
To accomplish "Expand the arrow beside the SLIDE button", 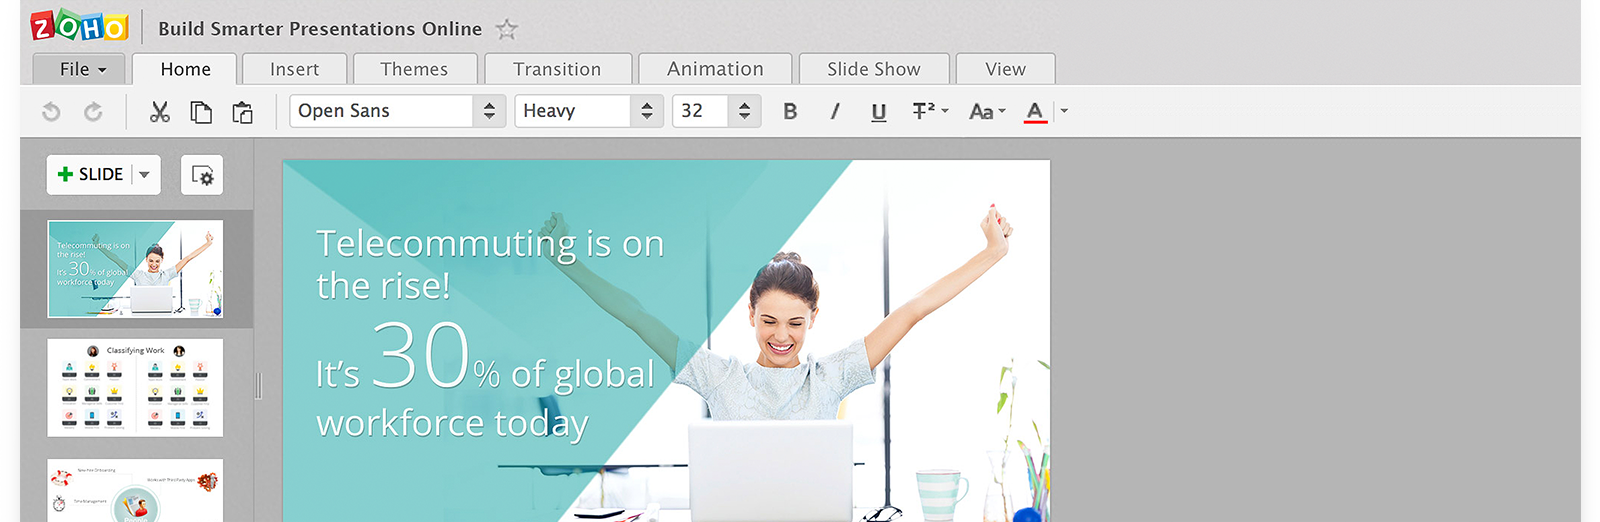I will point(145,175).
